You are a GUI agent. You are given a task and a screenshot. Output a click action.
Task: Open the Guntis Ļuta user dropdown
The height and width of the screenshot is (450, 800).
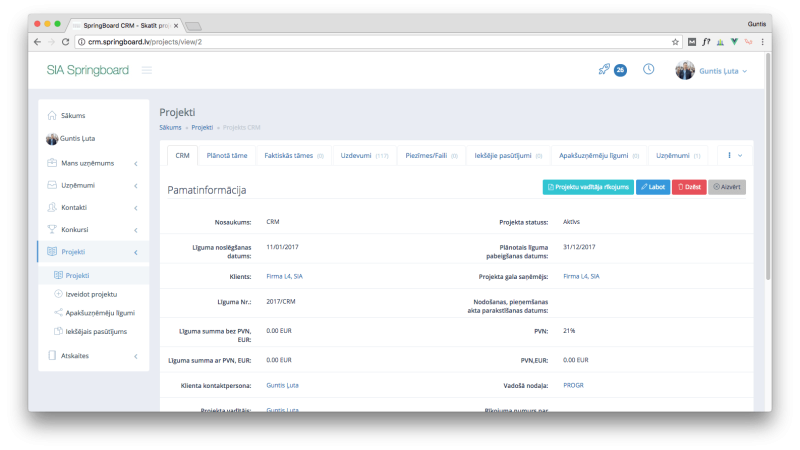pyautogui.click(x=723, y=71)
